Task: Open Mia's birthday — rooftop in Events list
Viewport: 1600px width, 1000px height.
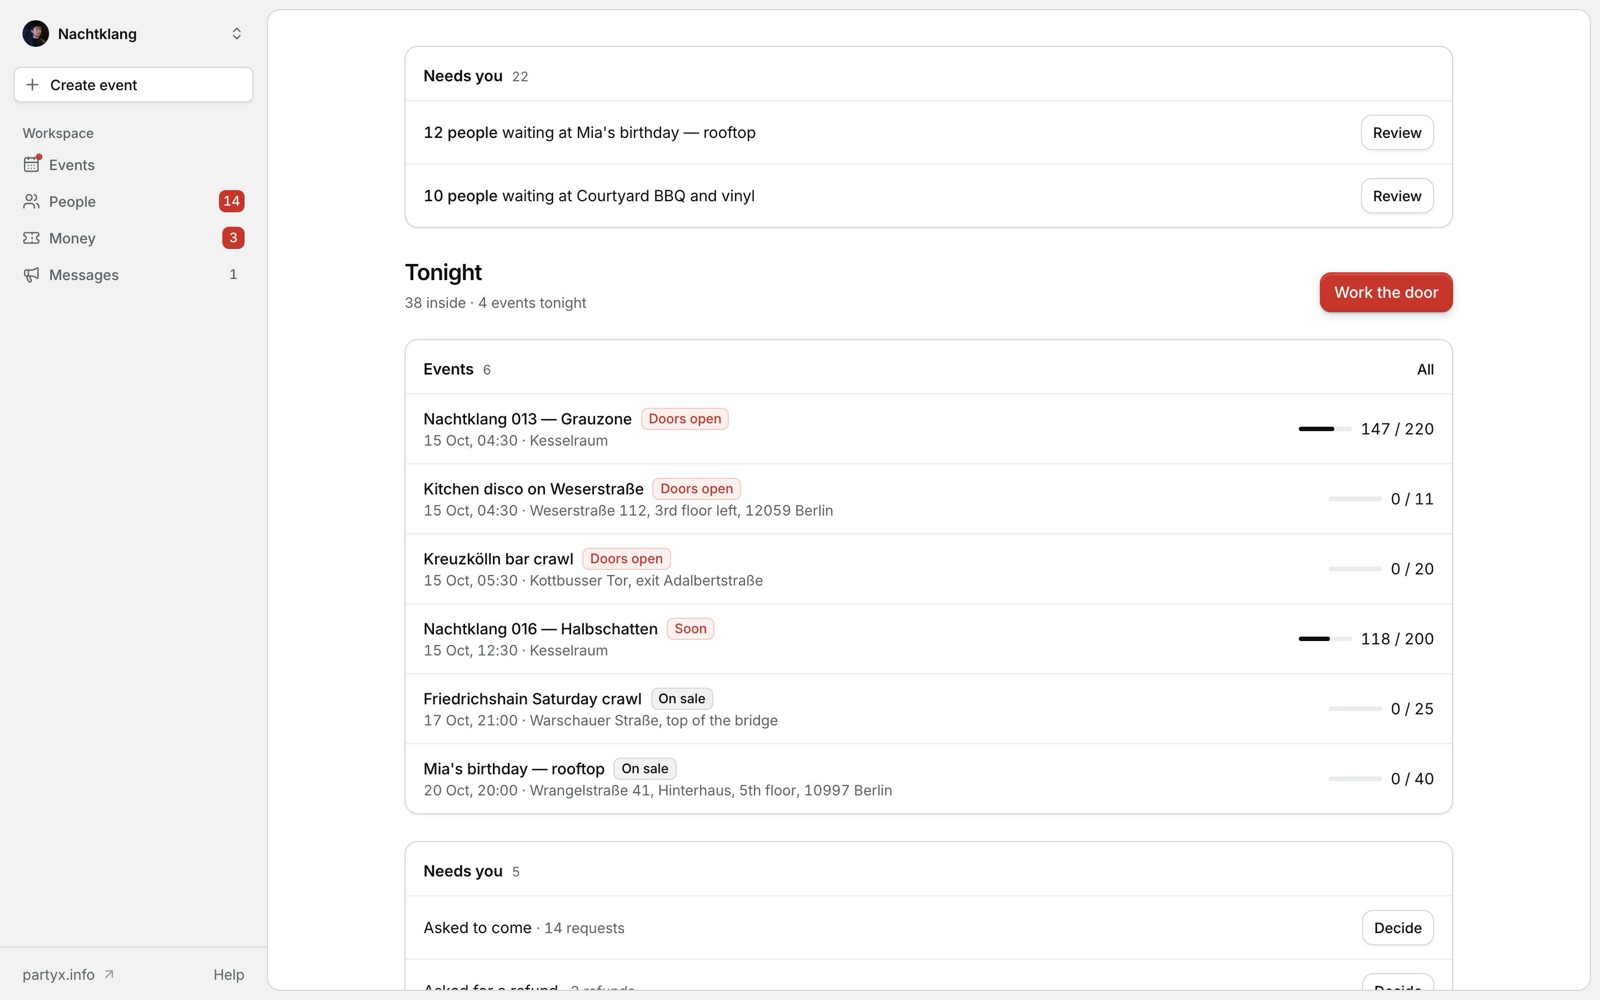Action: 928,779
